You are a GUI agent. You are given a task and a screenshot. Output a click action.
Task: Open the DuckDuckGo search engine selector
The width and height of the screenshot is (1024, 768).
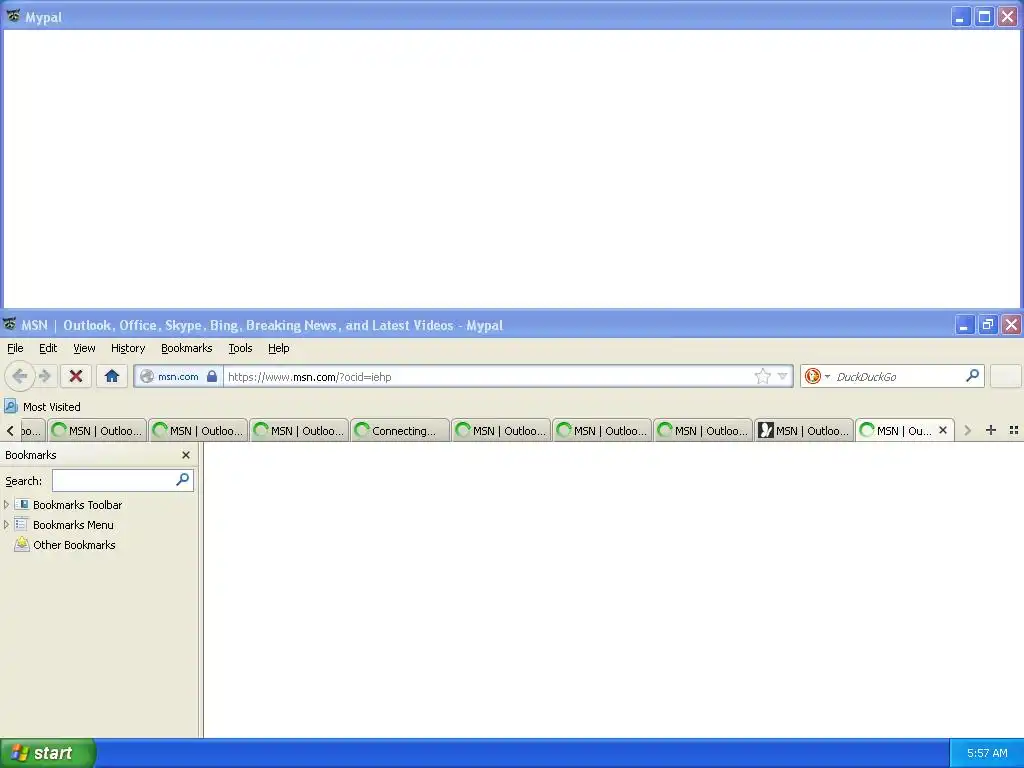817,376
